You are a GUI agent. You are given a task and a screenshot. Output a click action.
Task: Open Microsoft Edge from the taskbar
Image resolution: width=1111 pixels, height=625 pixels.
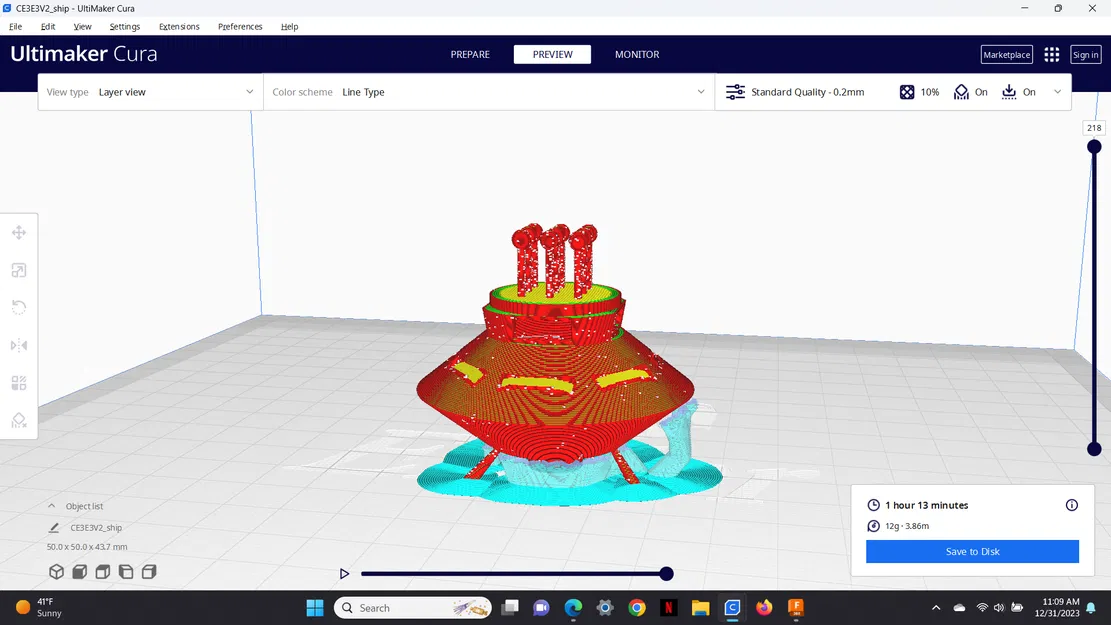coord(573,608)
